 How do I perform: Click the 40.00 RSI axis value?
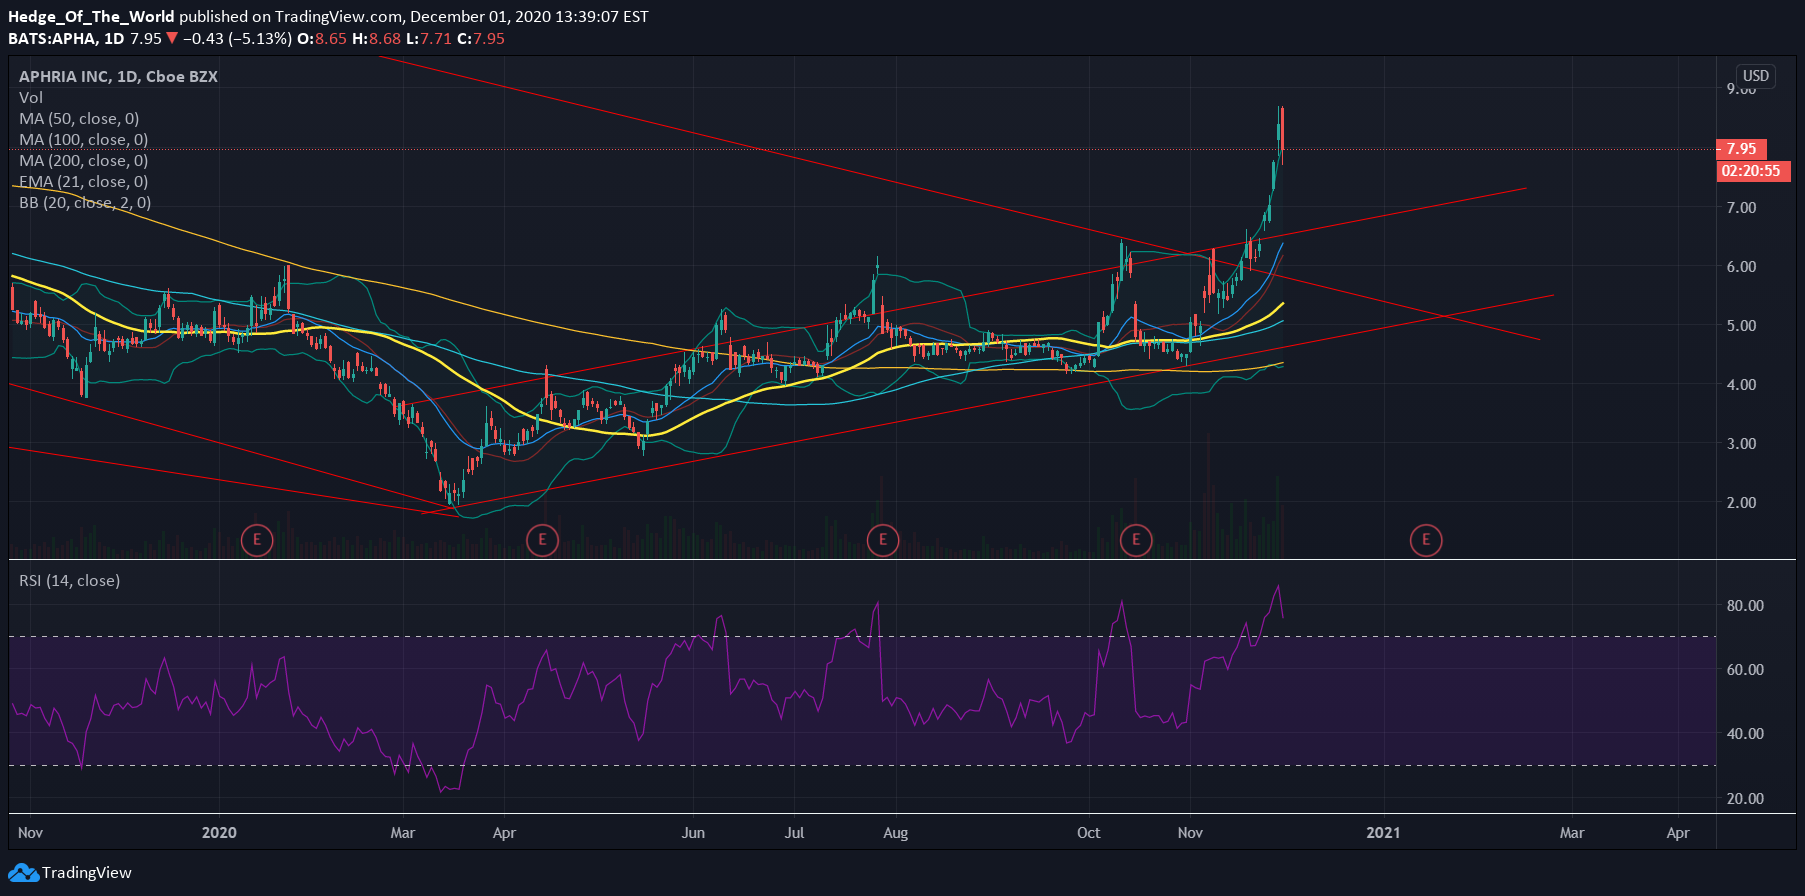click(1745, 733)
